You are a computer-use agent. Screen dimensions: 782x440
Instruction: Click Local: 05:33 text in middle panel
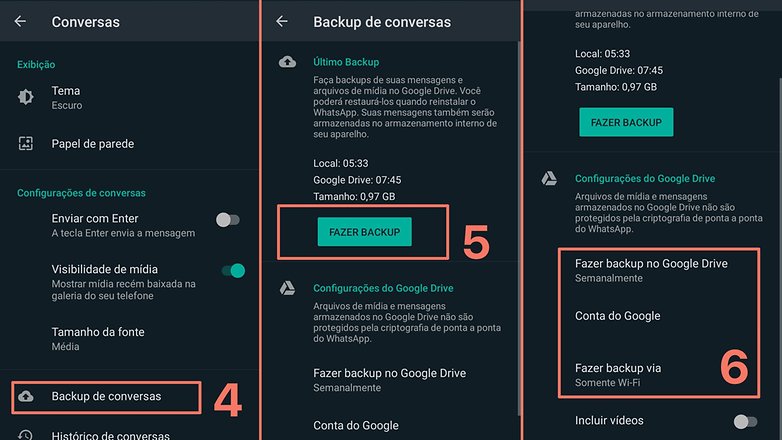341,163
